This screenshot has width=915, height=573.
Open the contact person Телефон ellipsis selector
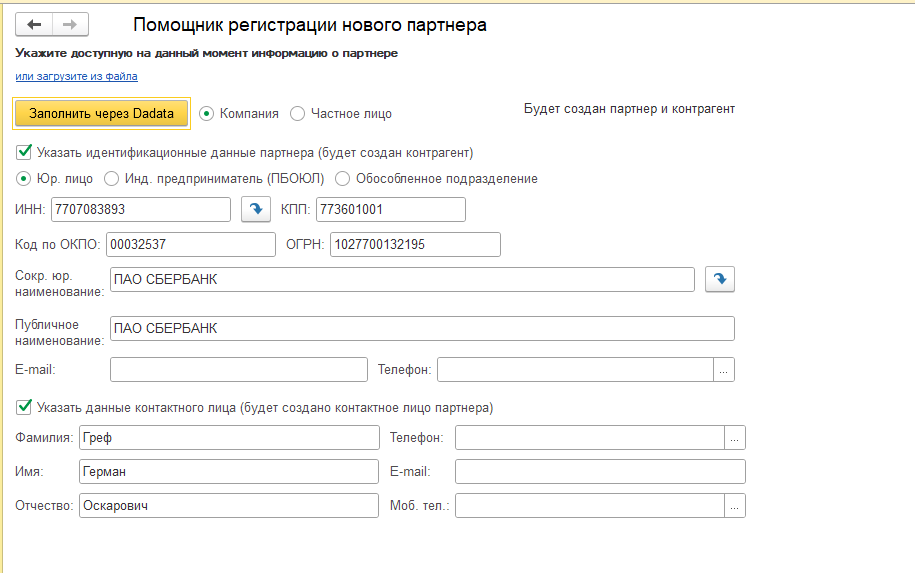[735, 438]
